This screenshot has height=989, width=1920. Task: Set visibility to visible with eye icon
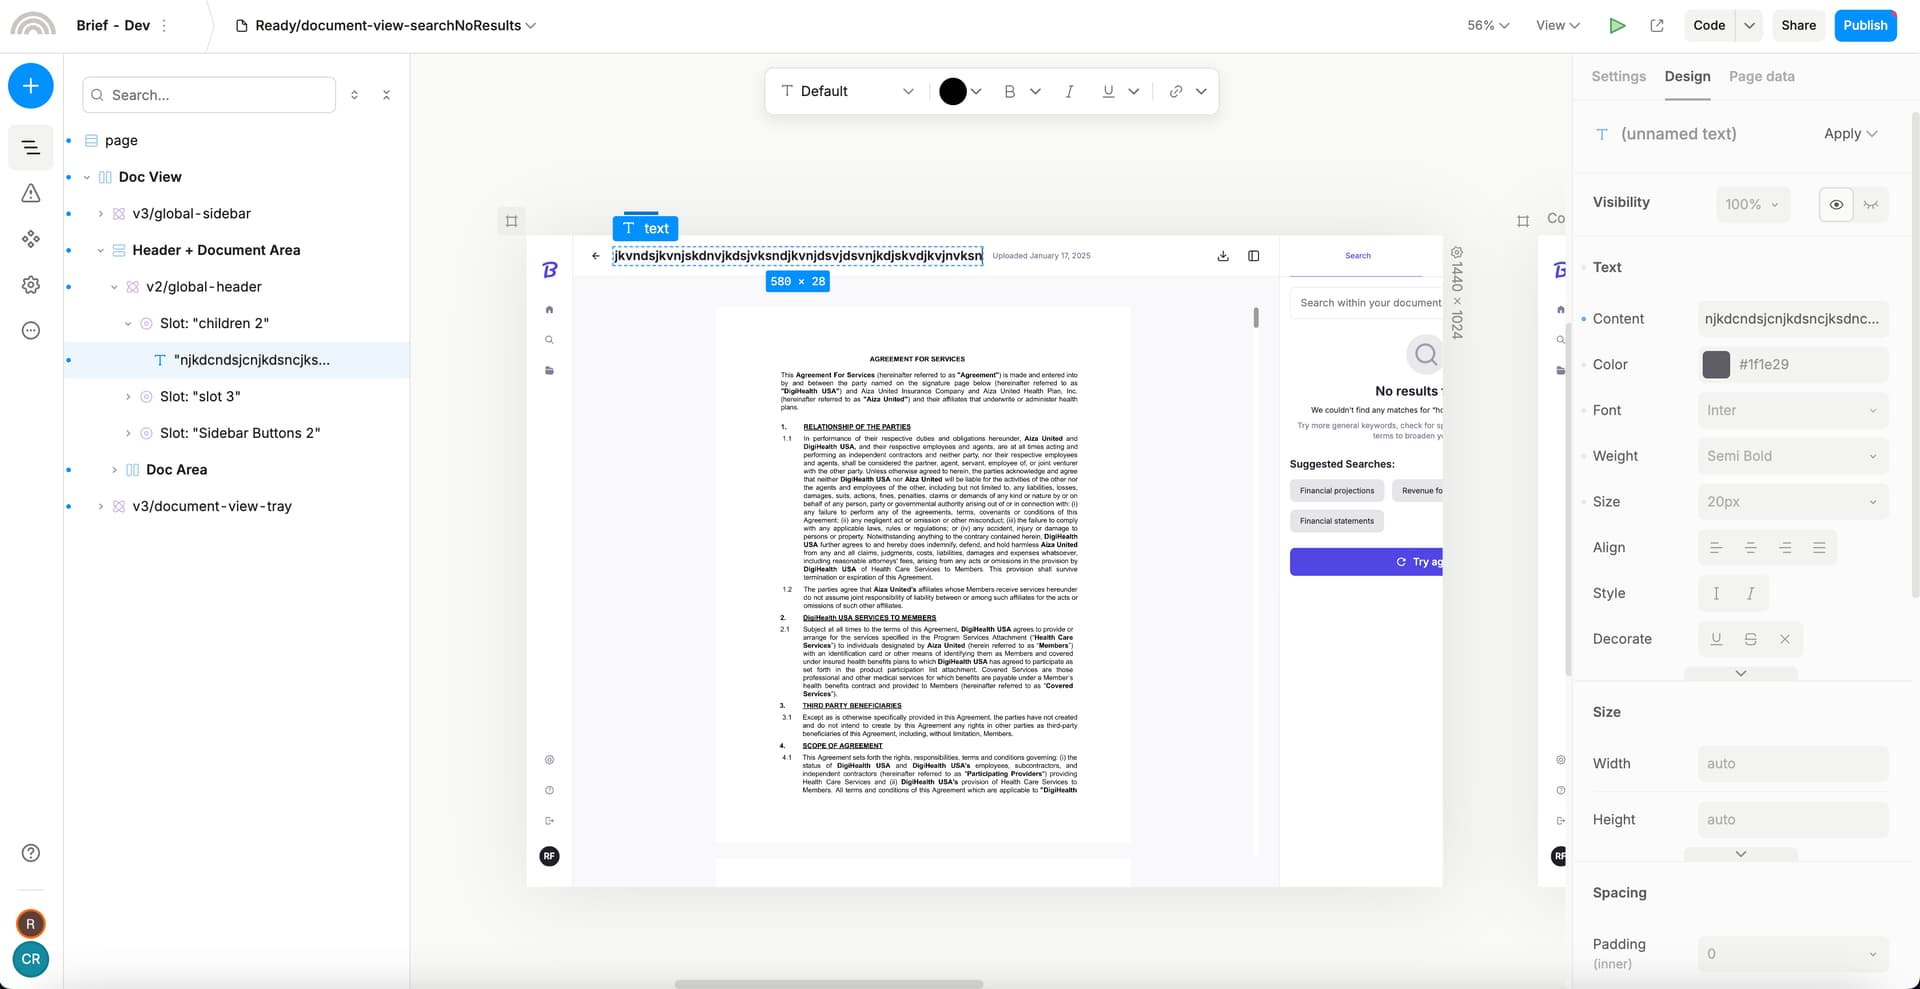pos(1836,204)
